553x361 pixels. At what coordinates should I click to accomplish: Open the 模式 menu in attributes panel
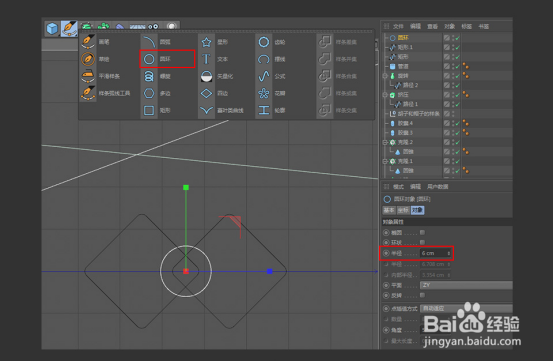point(398,186)
